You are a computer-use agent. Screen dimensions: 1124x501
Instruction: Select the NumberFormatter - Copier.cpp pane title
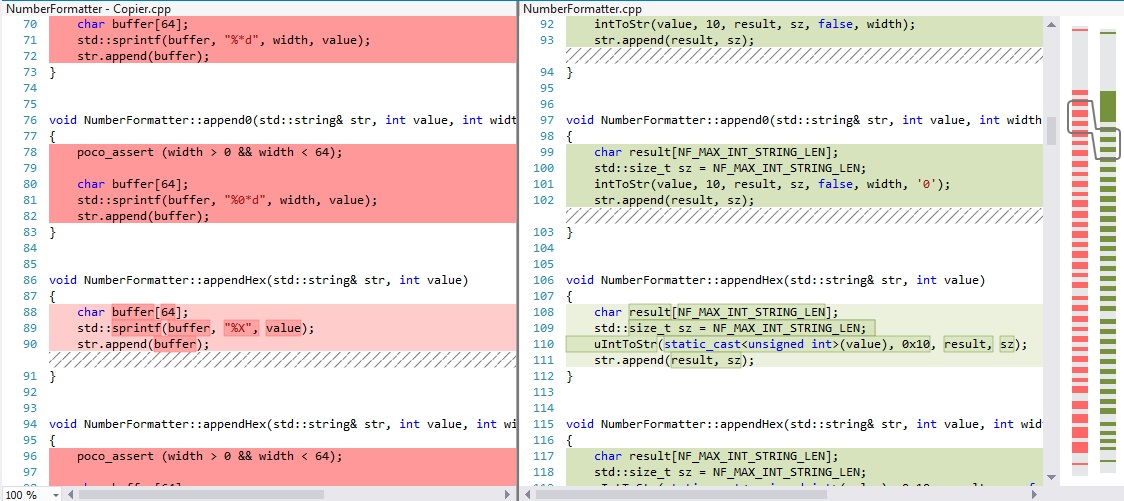click(75, 8)
